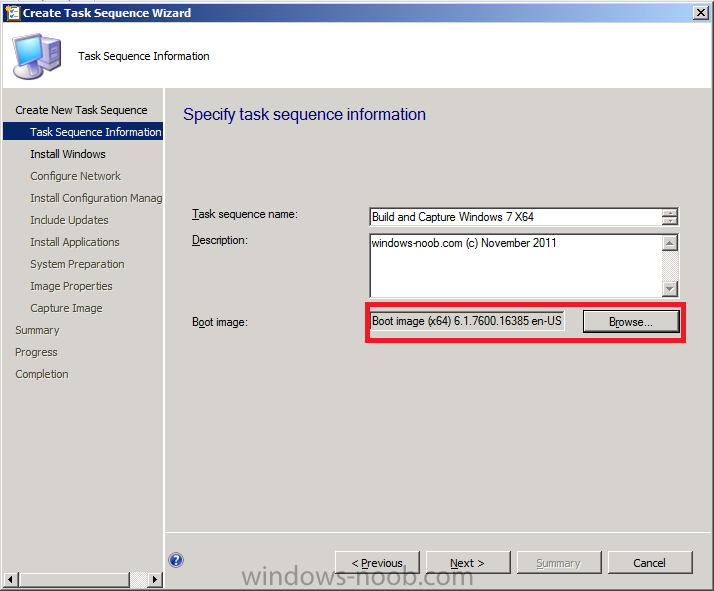Go back with Previous button
Viewport: 714px width, 591px height.
tap(377, 563)
